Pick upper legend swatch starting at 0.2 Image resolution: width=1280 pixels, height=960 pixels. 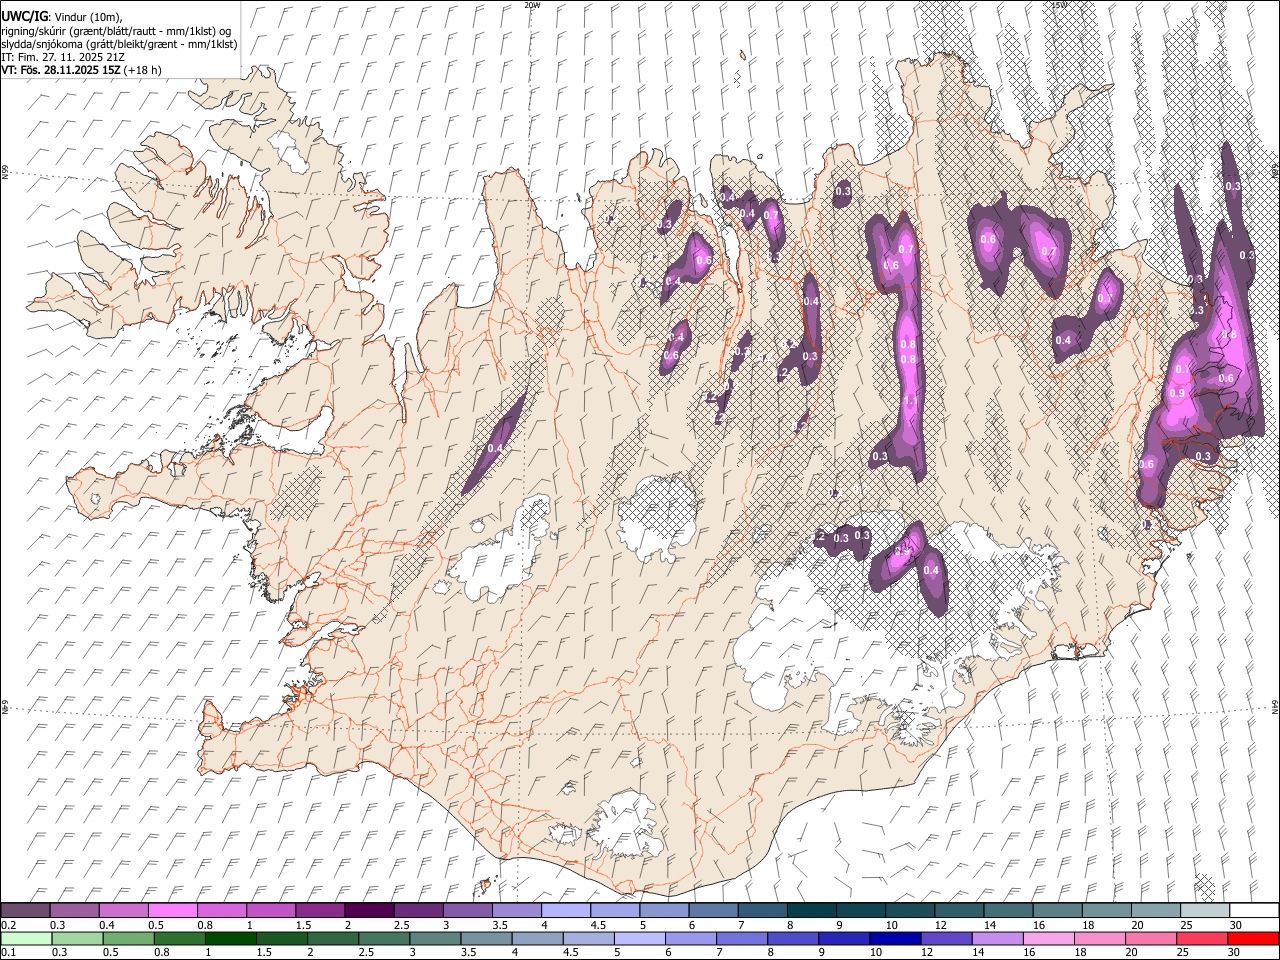tap(25, 911)
